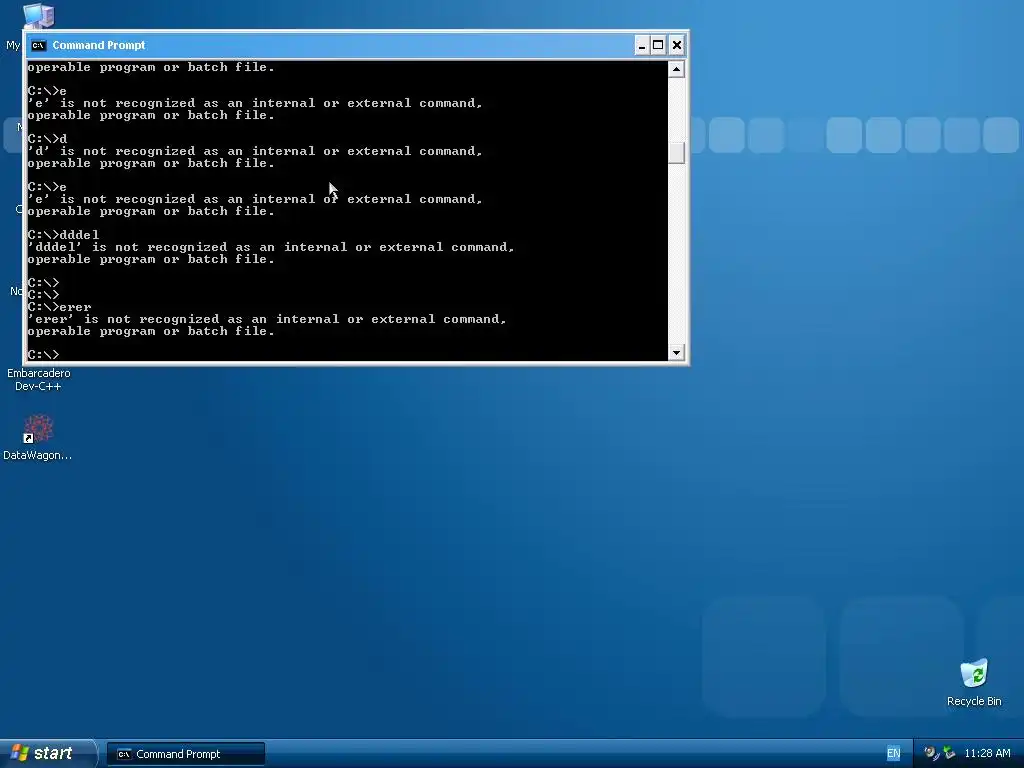Open the Windows start menu button

(x=47, y=754)
